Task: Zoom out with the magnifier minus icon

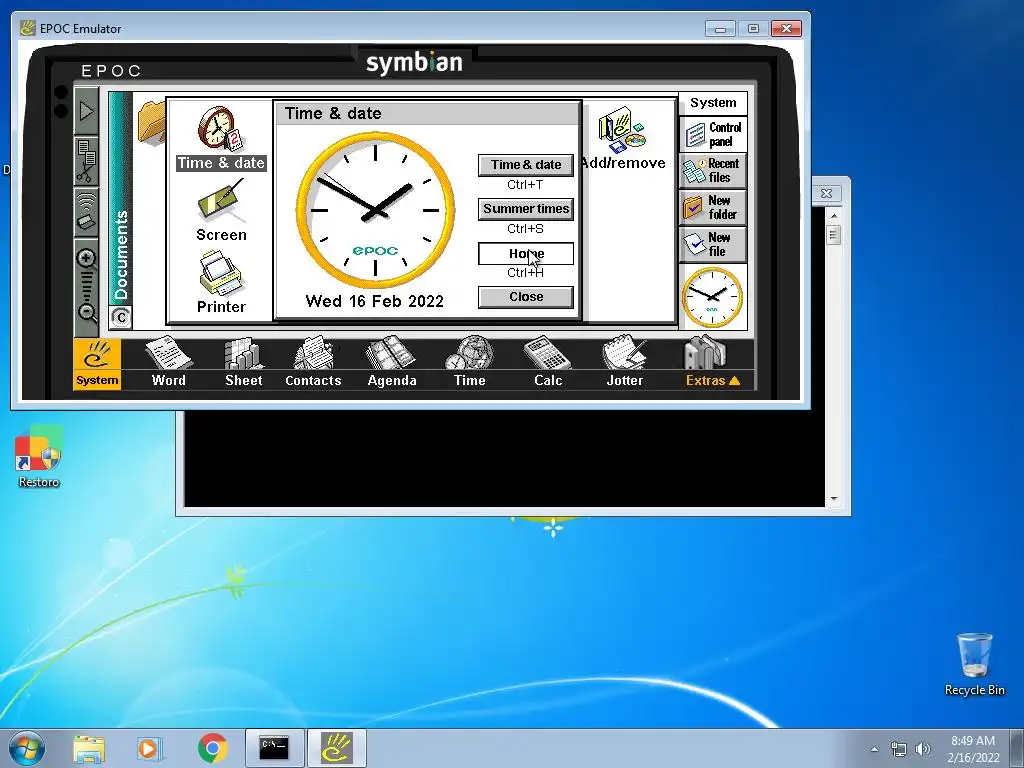Action: tap(87, 313)
